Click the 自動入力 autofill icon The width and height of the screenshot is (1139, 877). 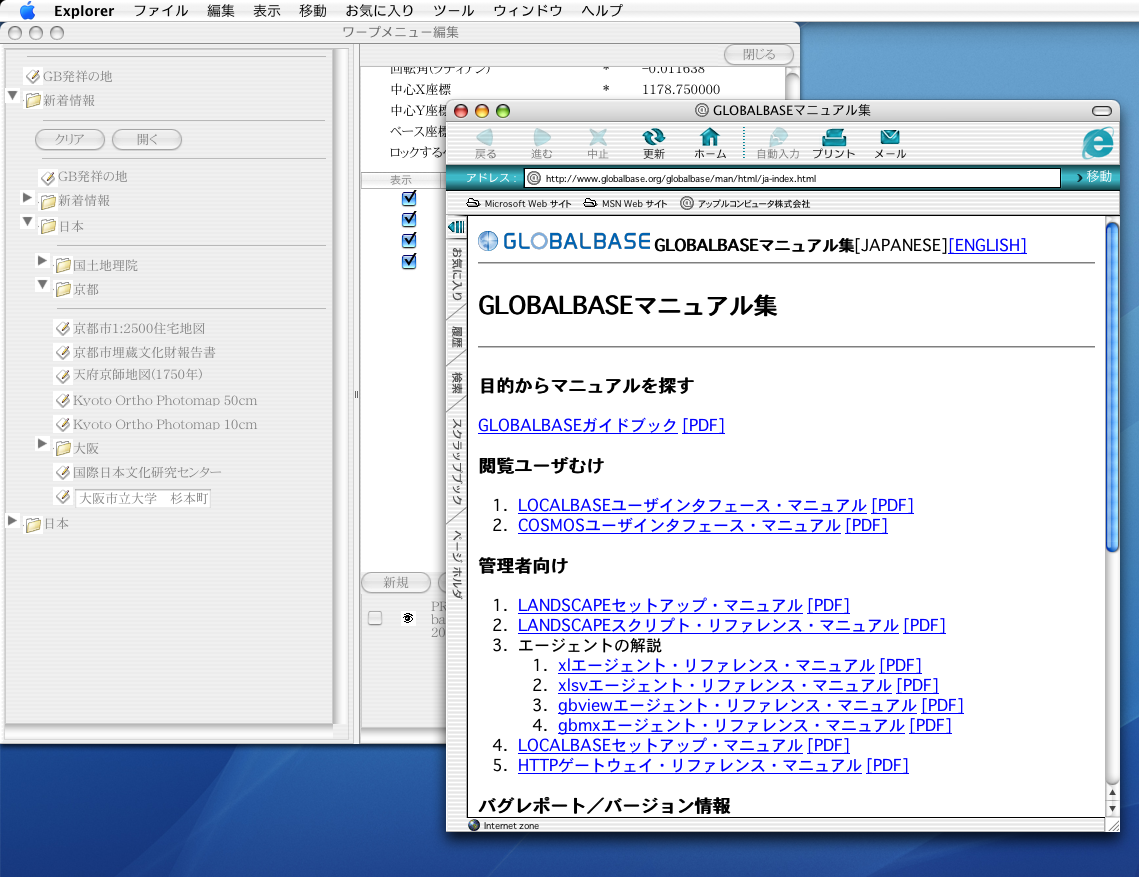(778, 137)
